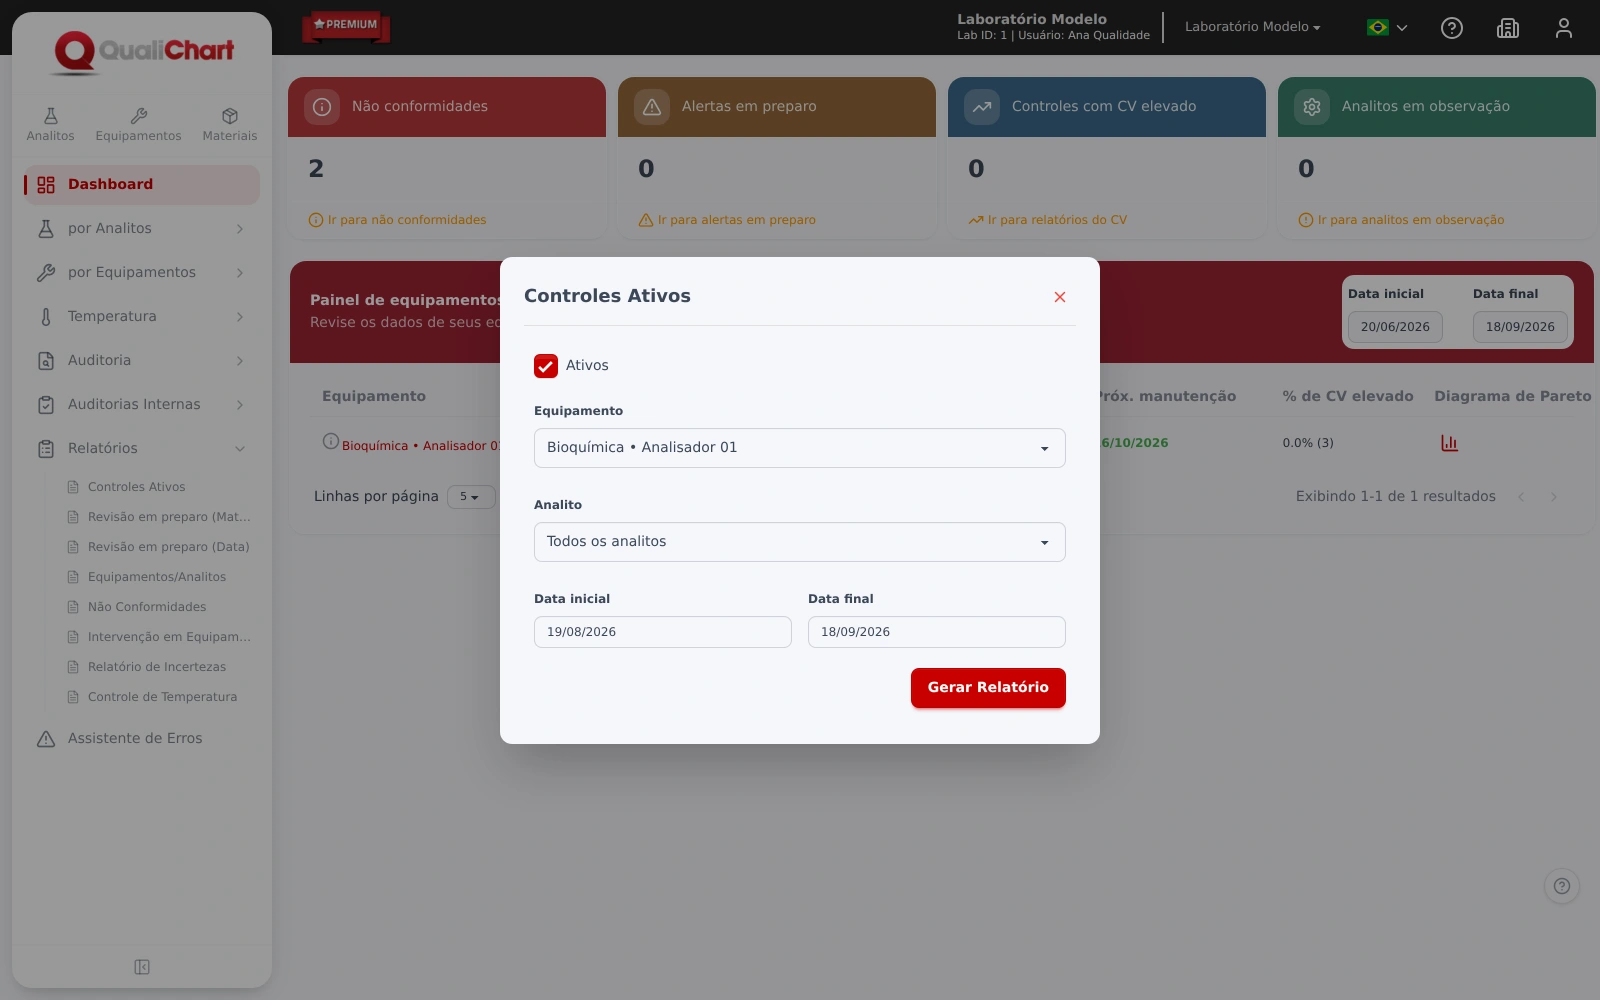Expand the por Analitos menu
Viewport: 1600px width, 1000px height.
(141, 229)
